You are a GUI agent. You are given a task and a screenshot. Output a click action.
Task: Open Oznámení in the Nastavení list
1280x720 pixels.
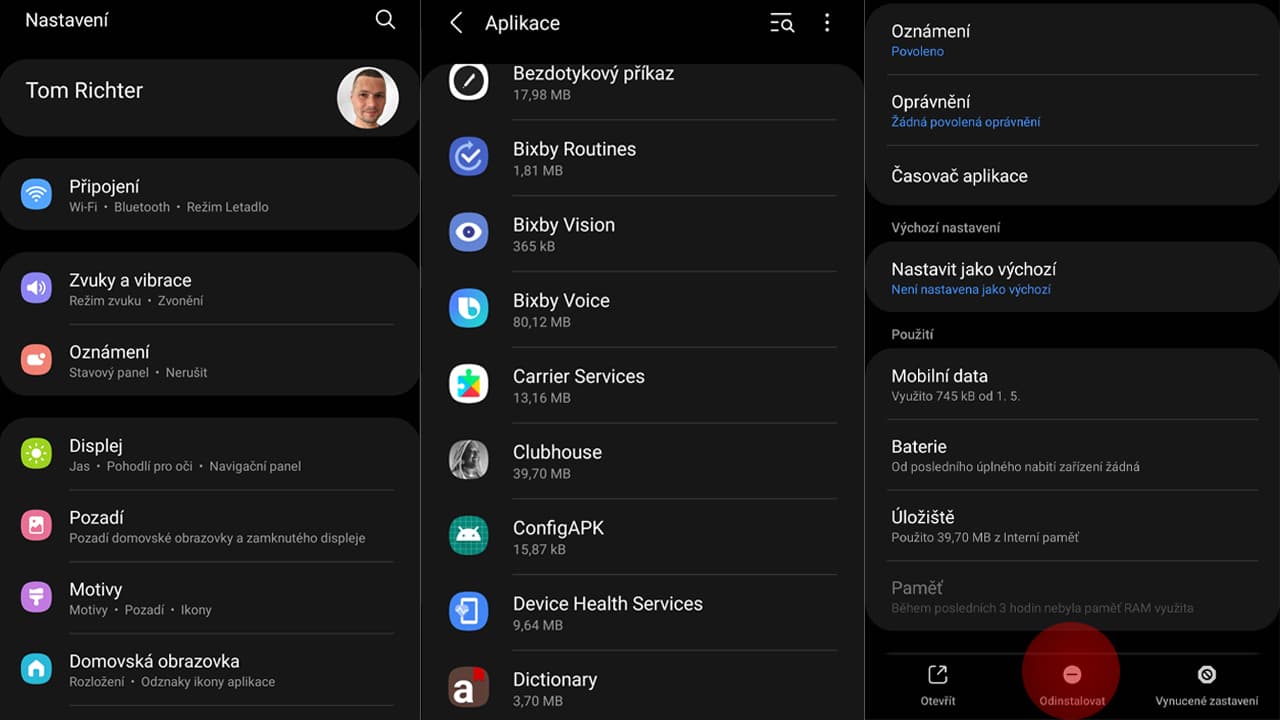coord(210,361)
